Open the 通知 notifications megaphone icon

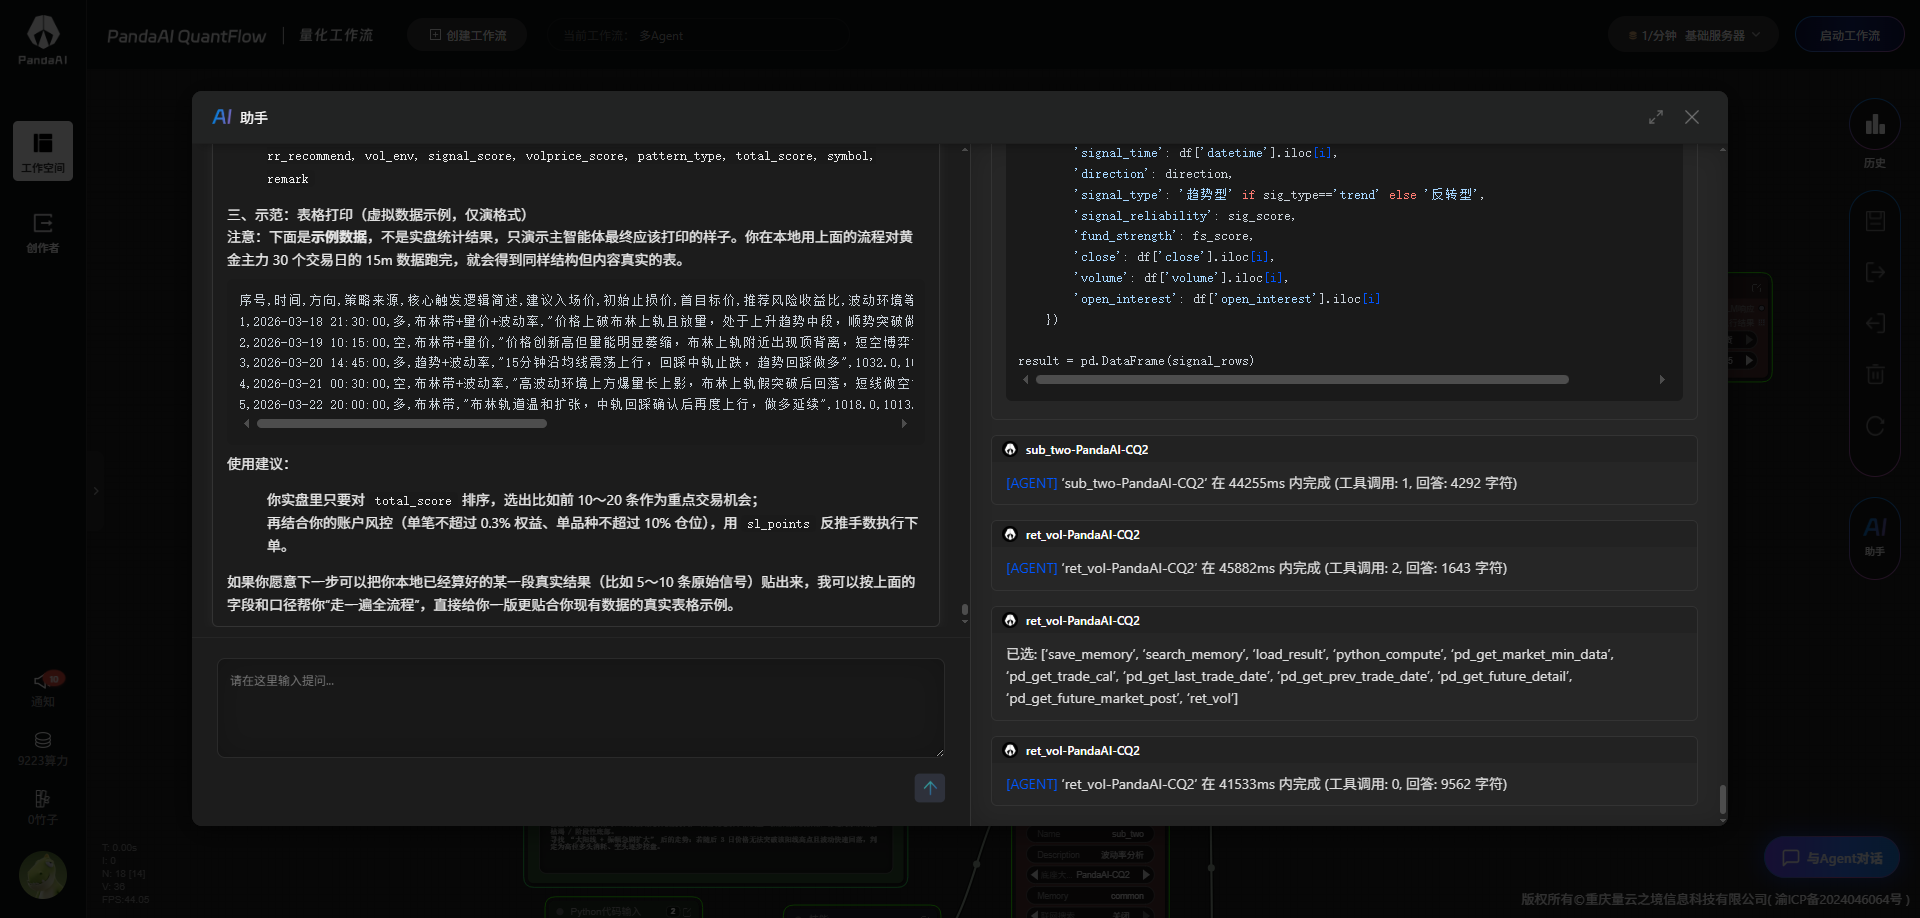(42, 681)
